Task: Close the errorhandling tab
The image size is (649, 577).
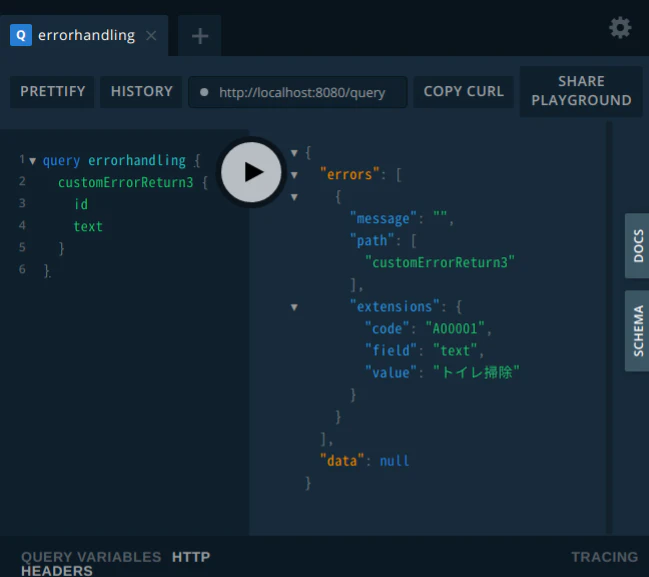Action: [x=151, y=36]
